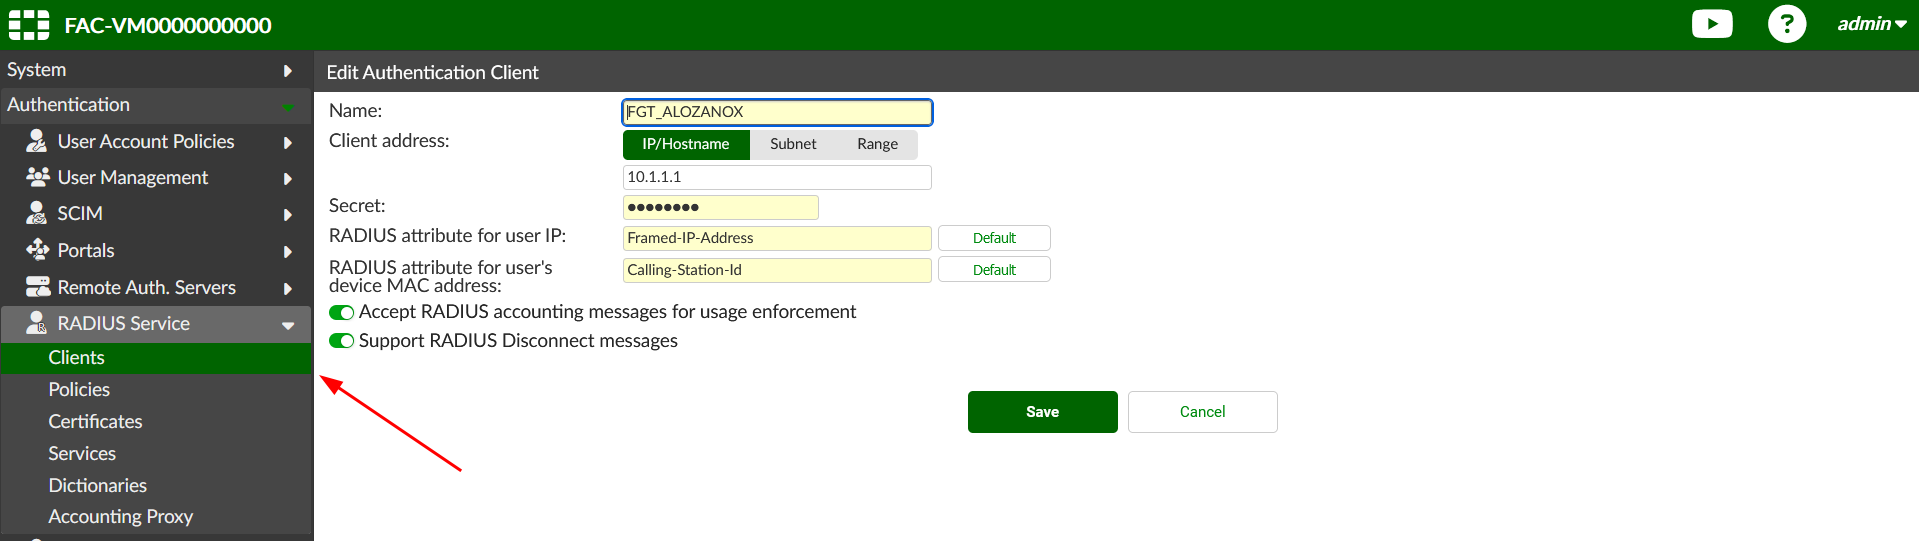Collapse the RADIUS Service submenu
The width and height of the screenshot is (1919, 541).
(x=287, y=324)
